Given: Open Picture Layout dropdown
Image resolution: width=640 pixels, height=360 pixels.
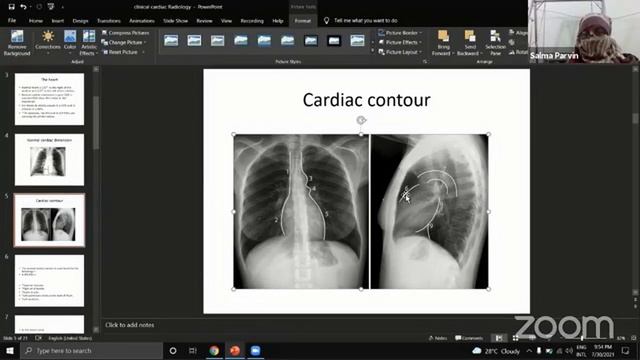Looking at the screenshot, I should pos(400,52).
